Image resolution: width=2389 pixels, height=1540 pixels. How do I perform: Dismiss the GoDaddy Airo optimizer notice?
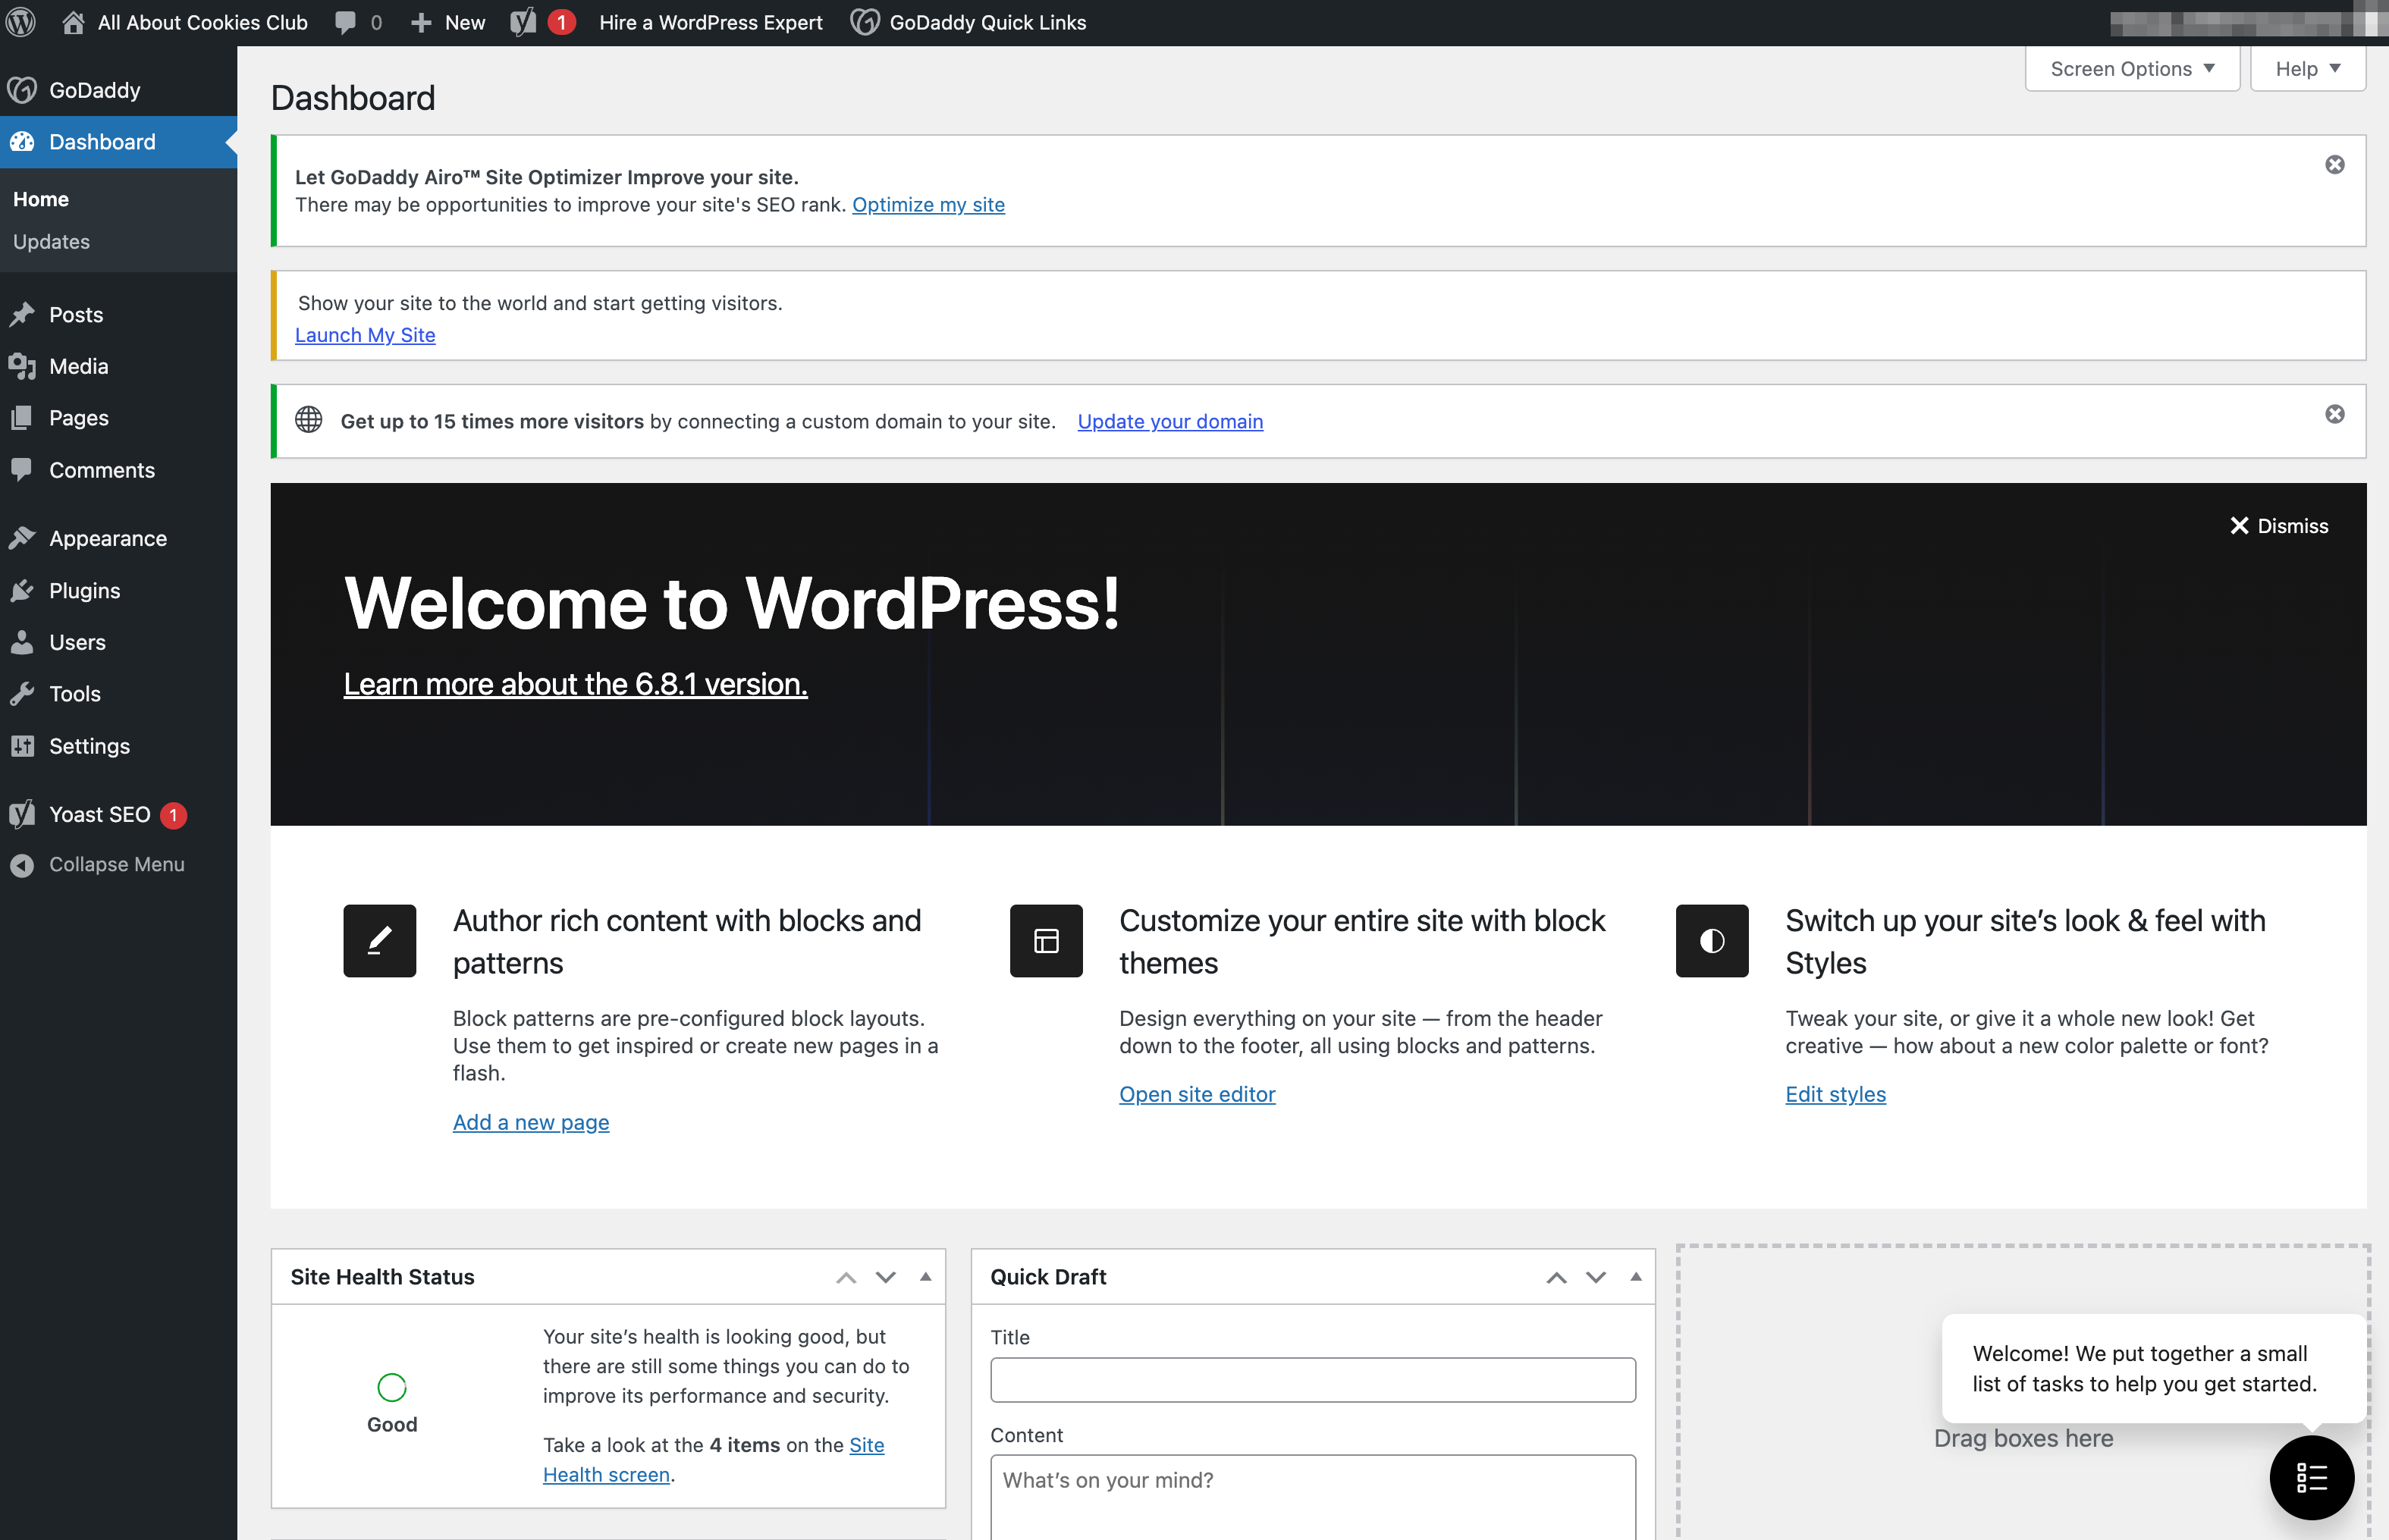2335,165
